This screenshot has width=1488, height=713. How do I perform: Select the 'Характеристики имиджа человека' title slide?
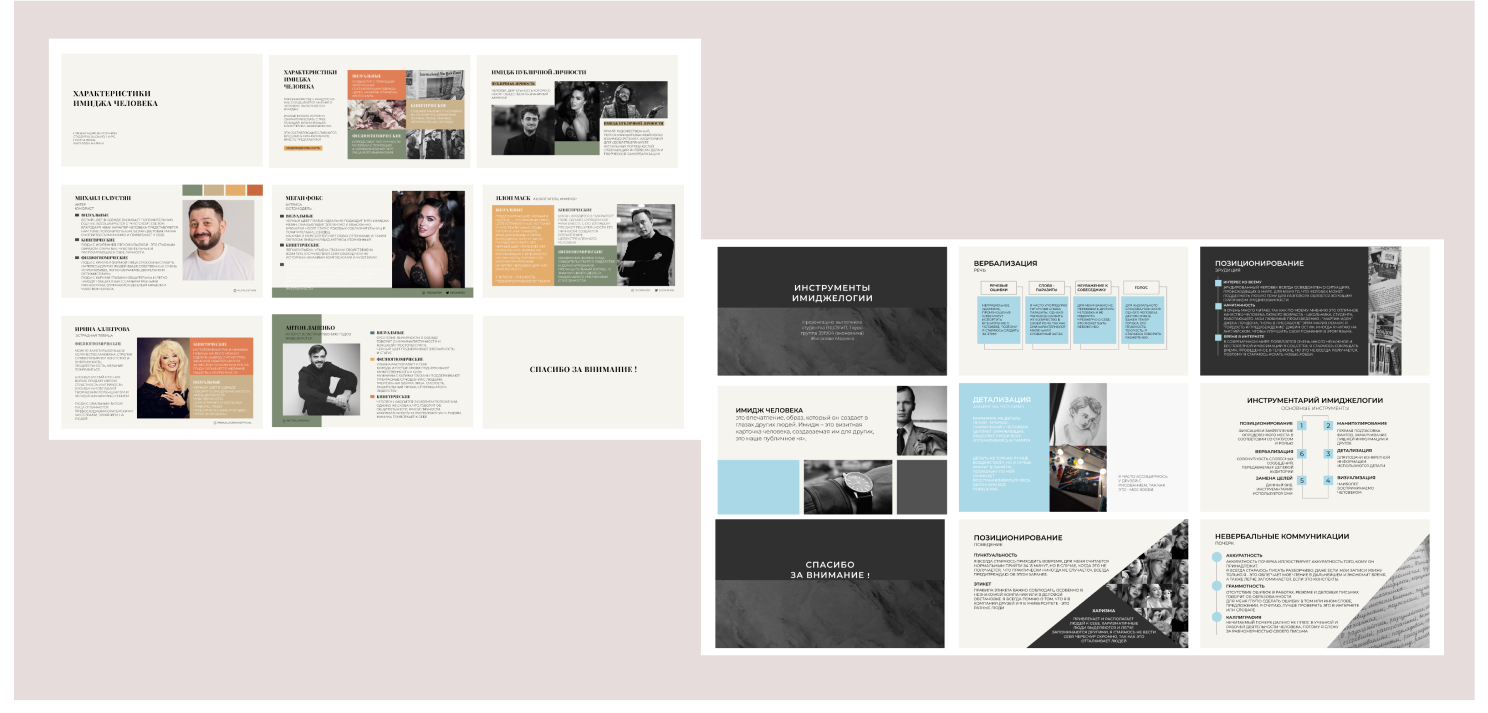tap(162, 110)
